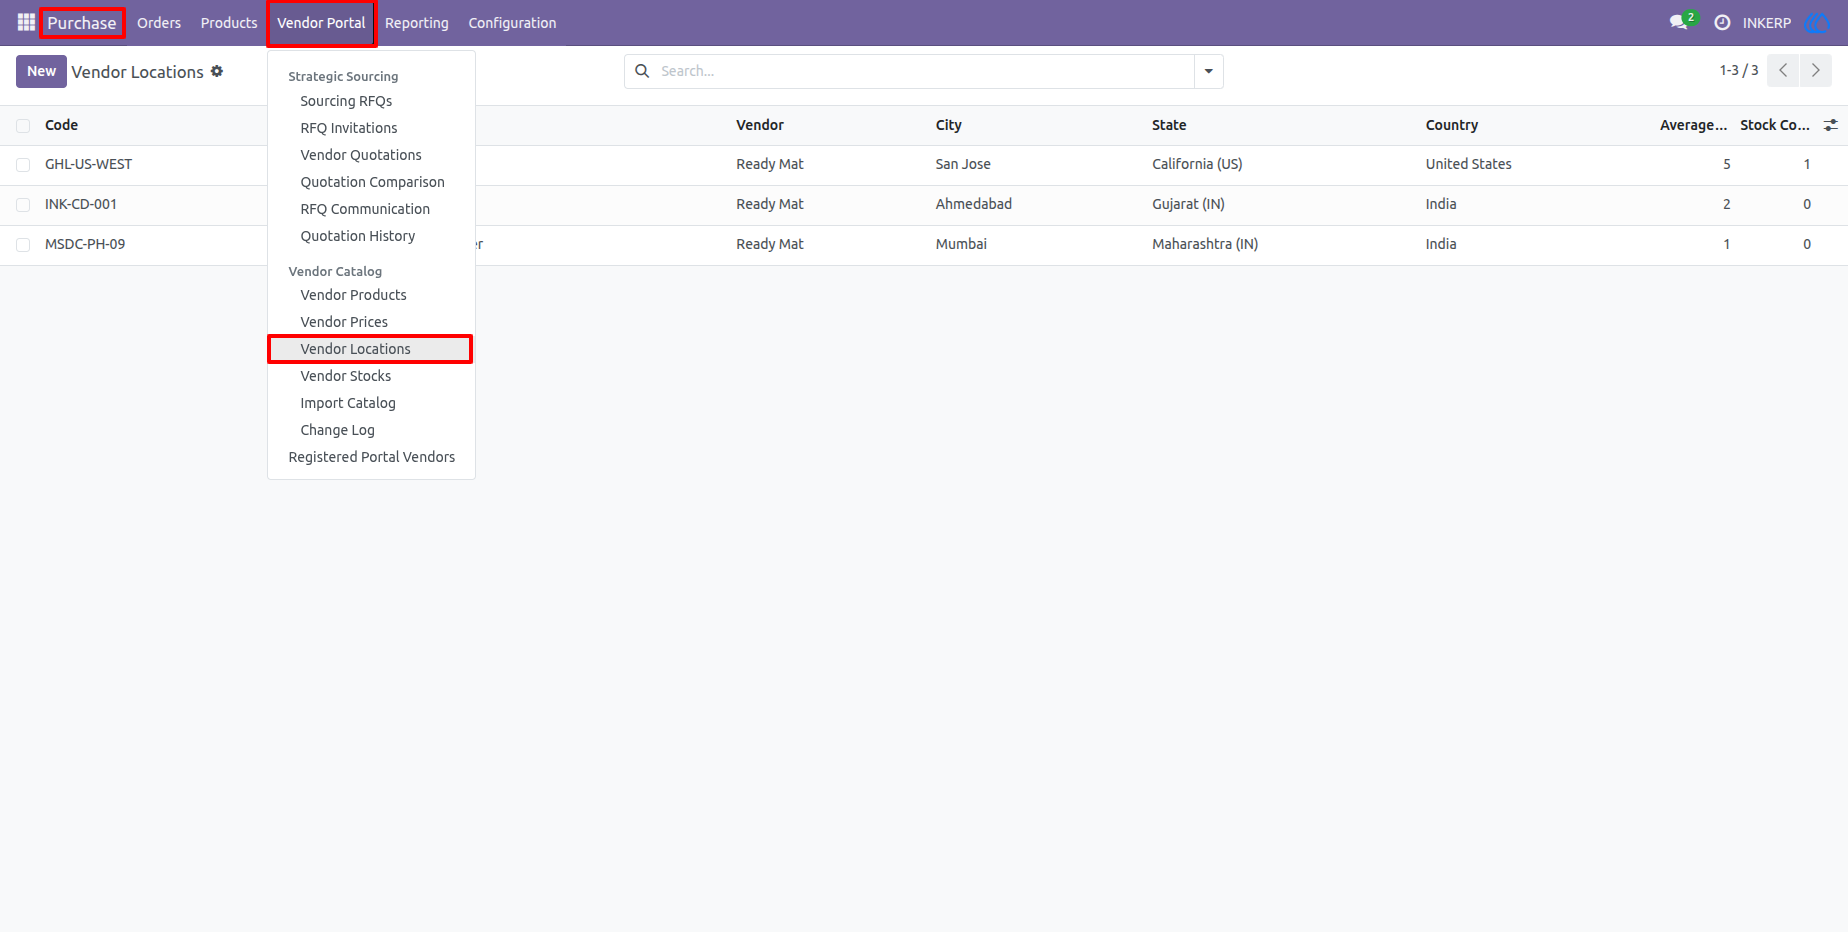Go to previous page arrow
The image size is (1848, 932).
pyautogui.click(x=1783, y=71)
